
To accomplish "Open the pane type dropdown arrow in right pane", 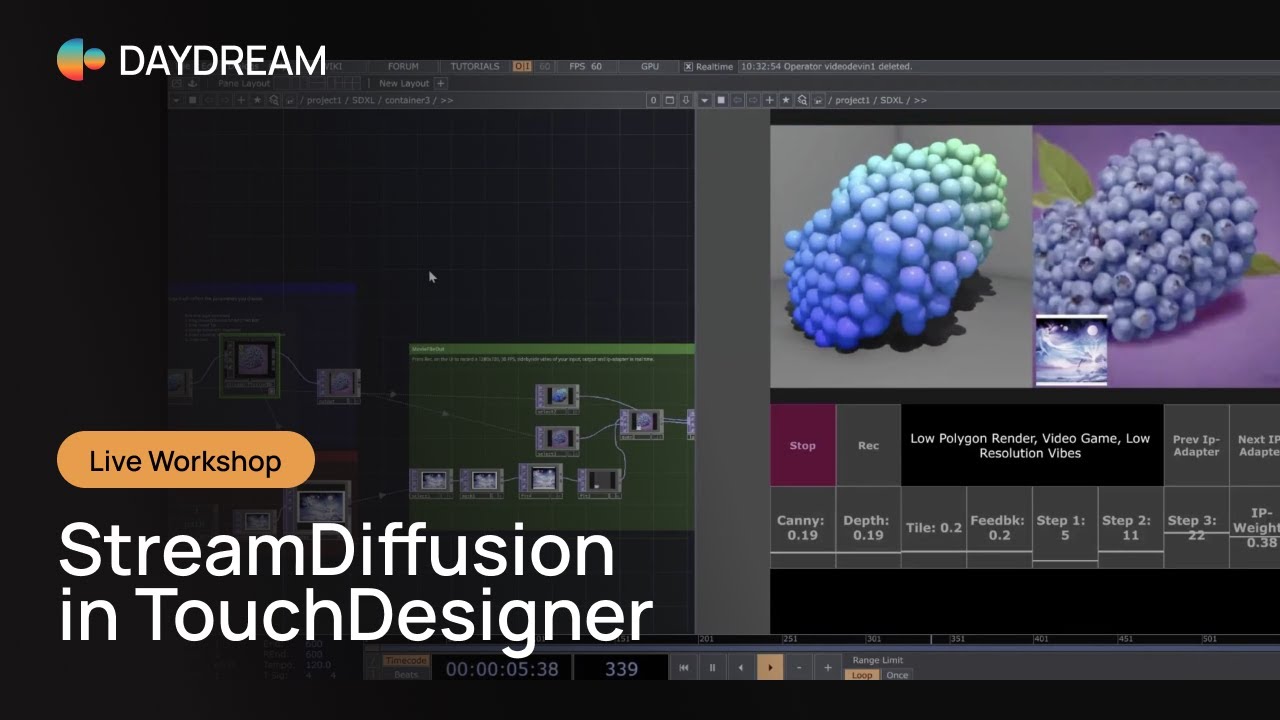I will point(704,100).
